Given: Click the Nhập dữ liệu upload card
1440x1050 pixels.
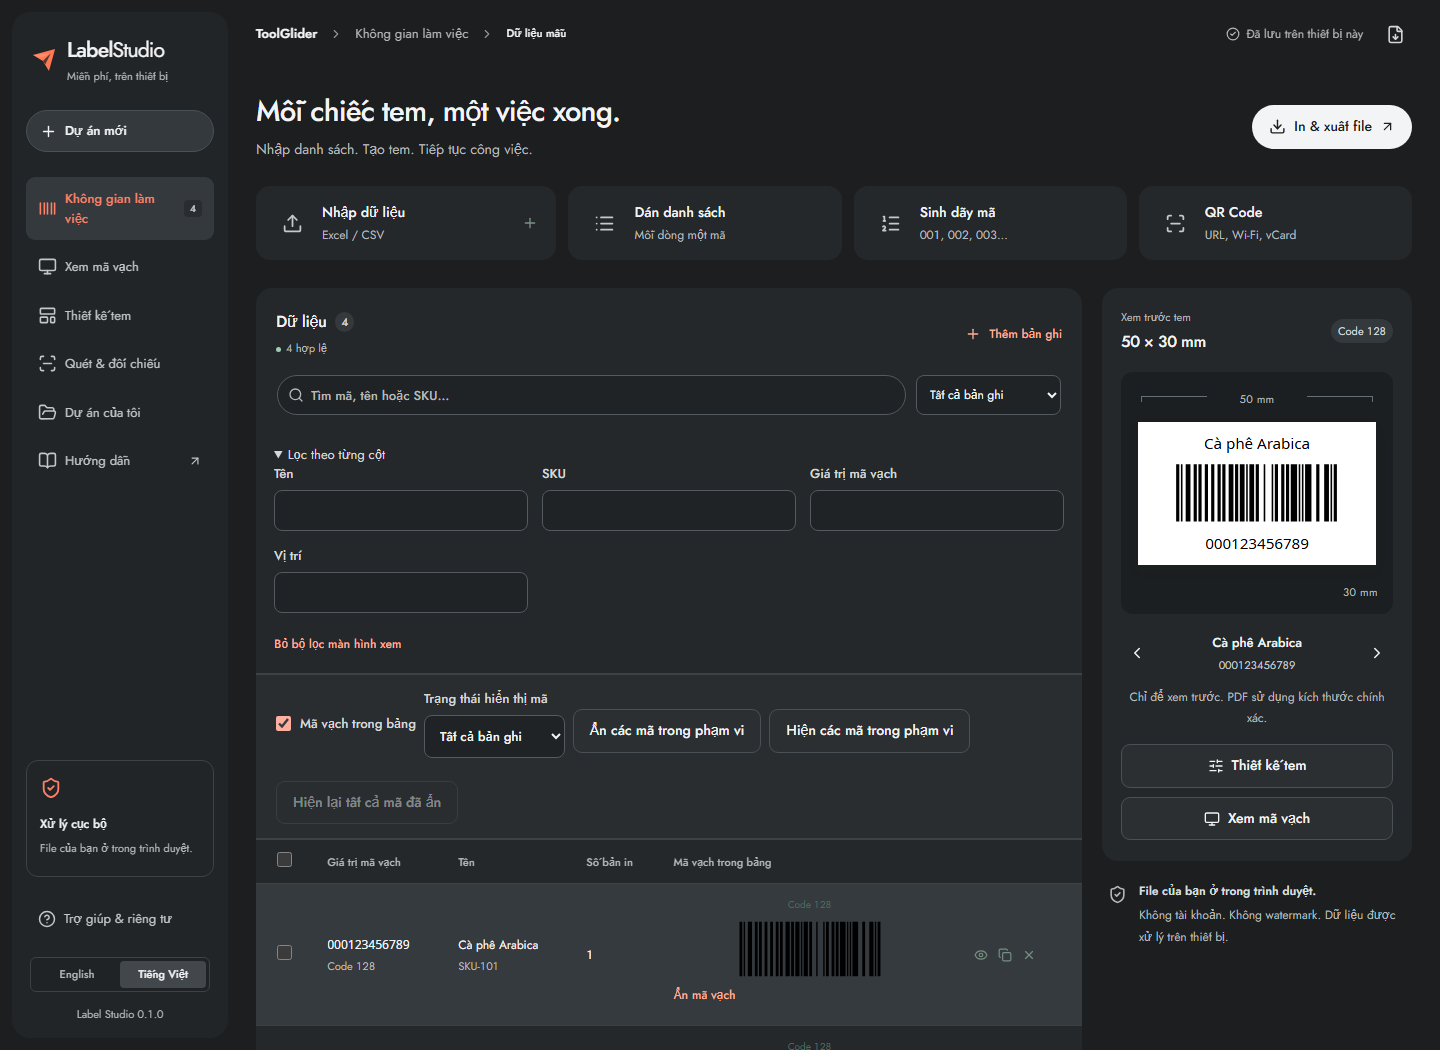Looking at the screenshot, I should pos(406,223).
